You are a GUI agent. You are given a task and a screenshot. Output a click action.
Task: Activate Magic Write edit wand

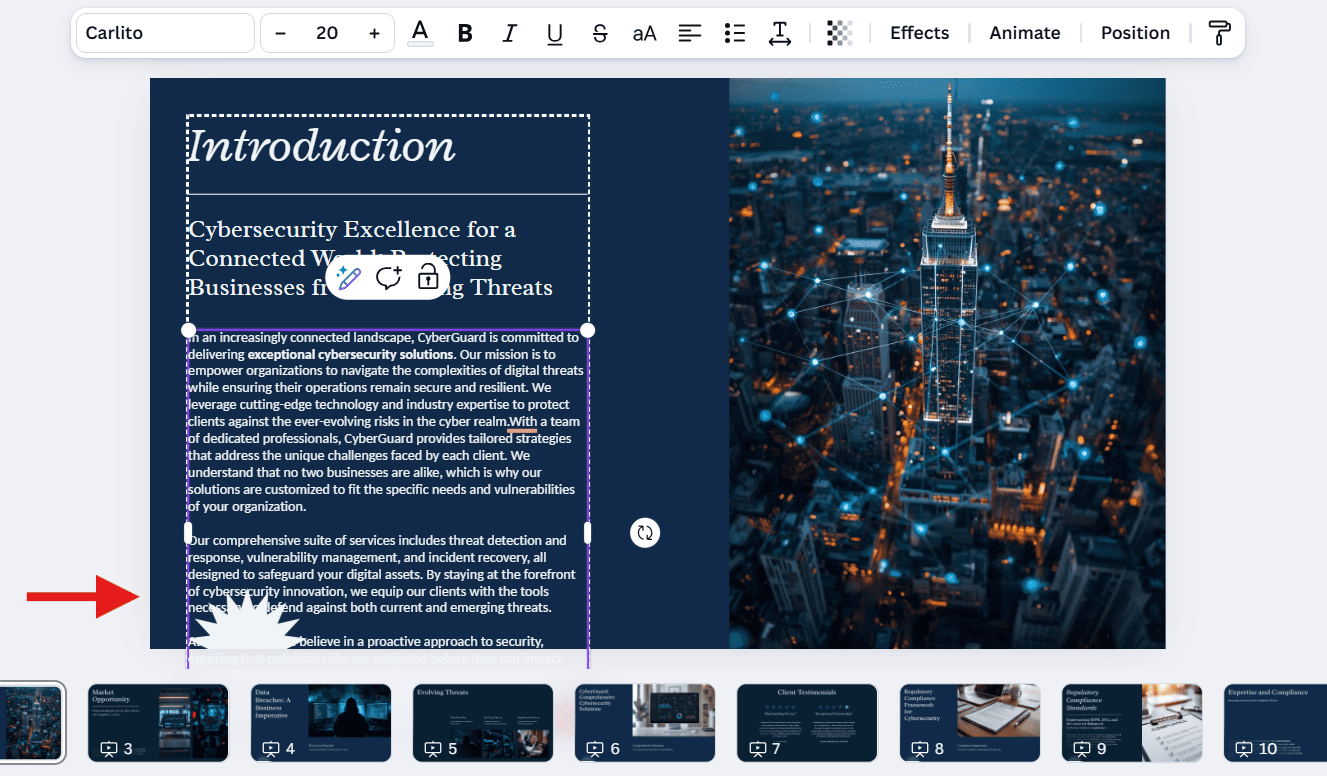pos(348,278)
